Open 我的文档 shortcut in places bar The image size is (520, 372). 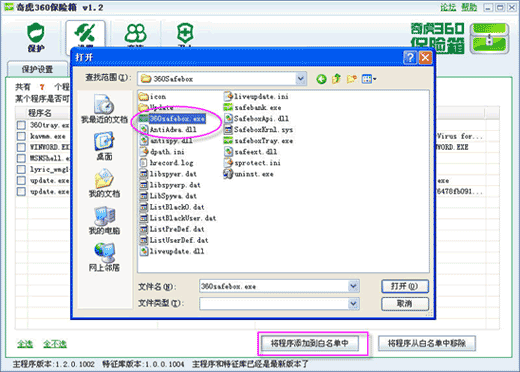tap(104, 183)
